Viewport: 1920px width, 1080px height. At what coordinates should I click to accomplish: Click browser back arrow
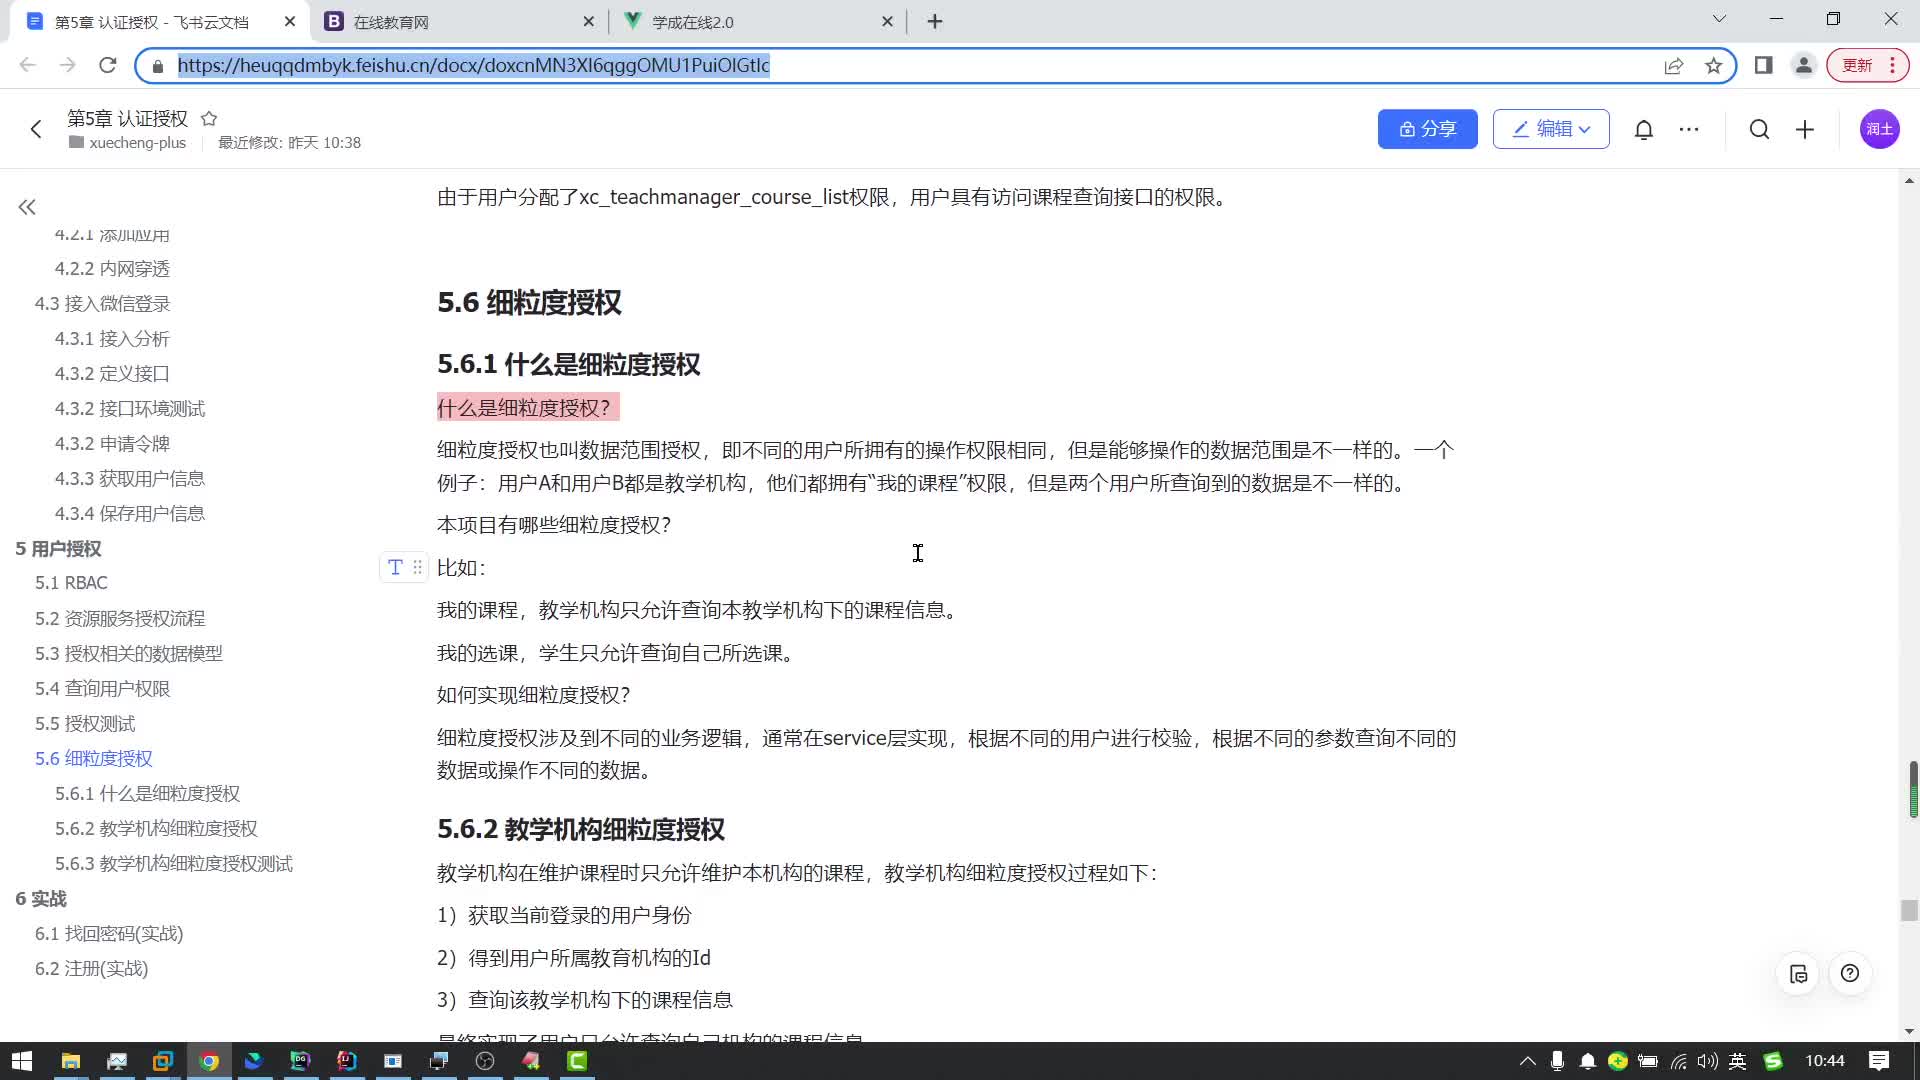click(x=28, y=65)
